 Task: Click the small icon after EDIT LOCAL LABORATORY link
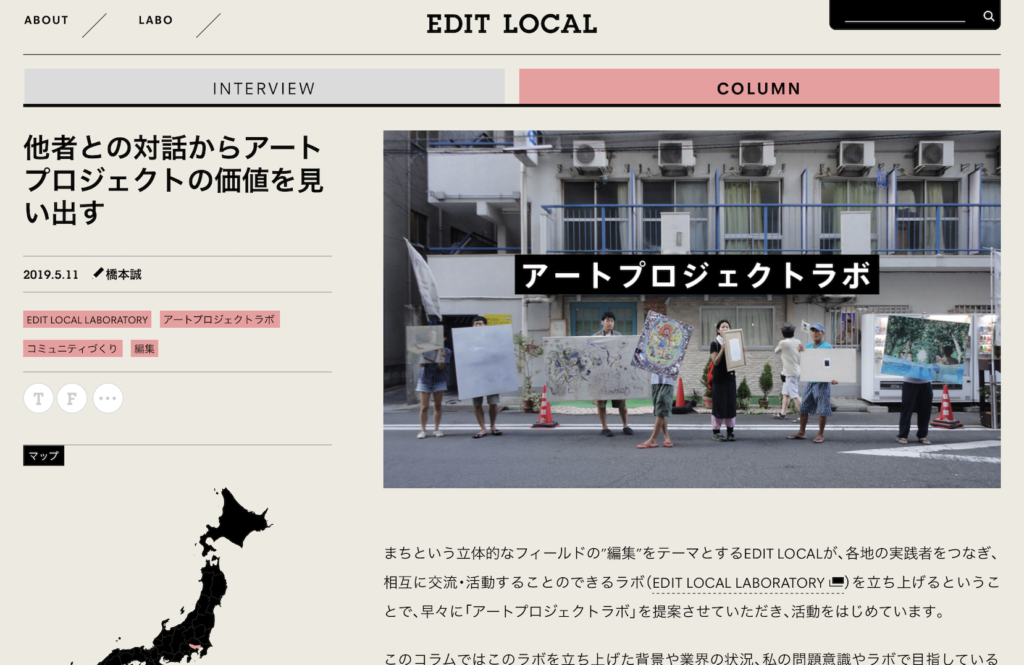coord(837,582)
